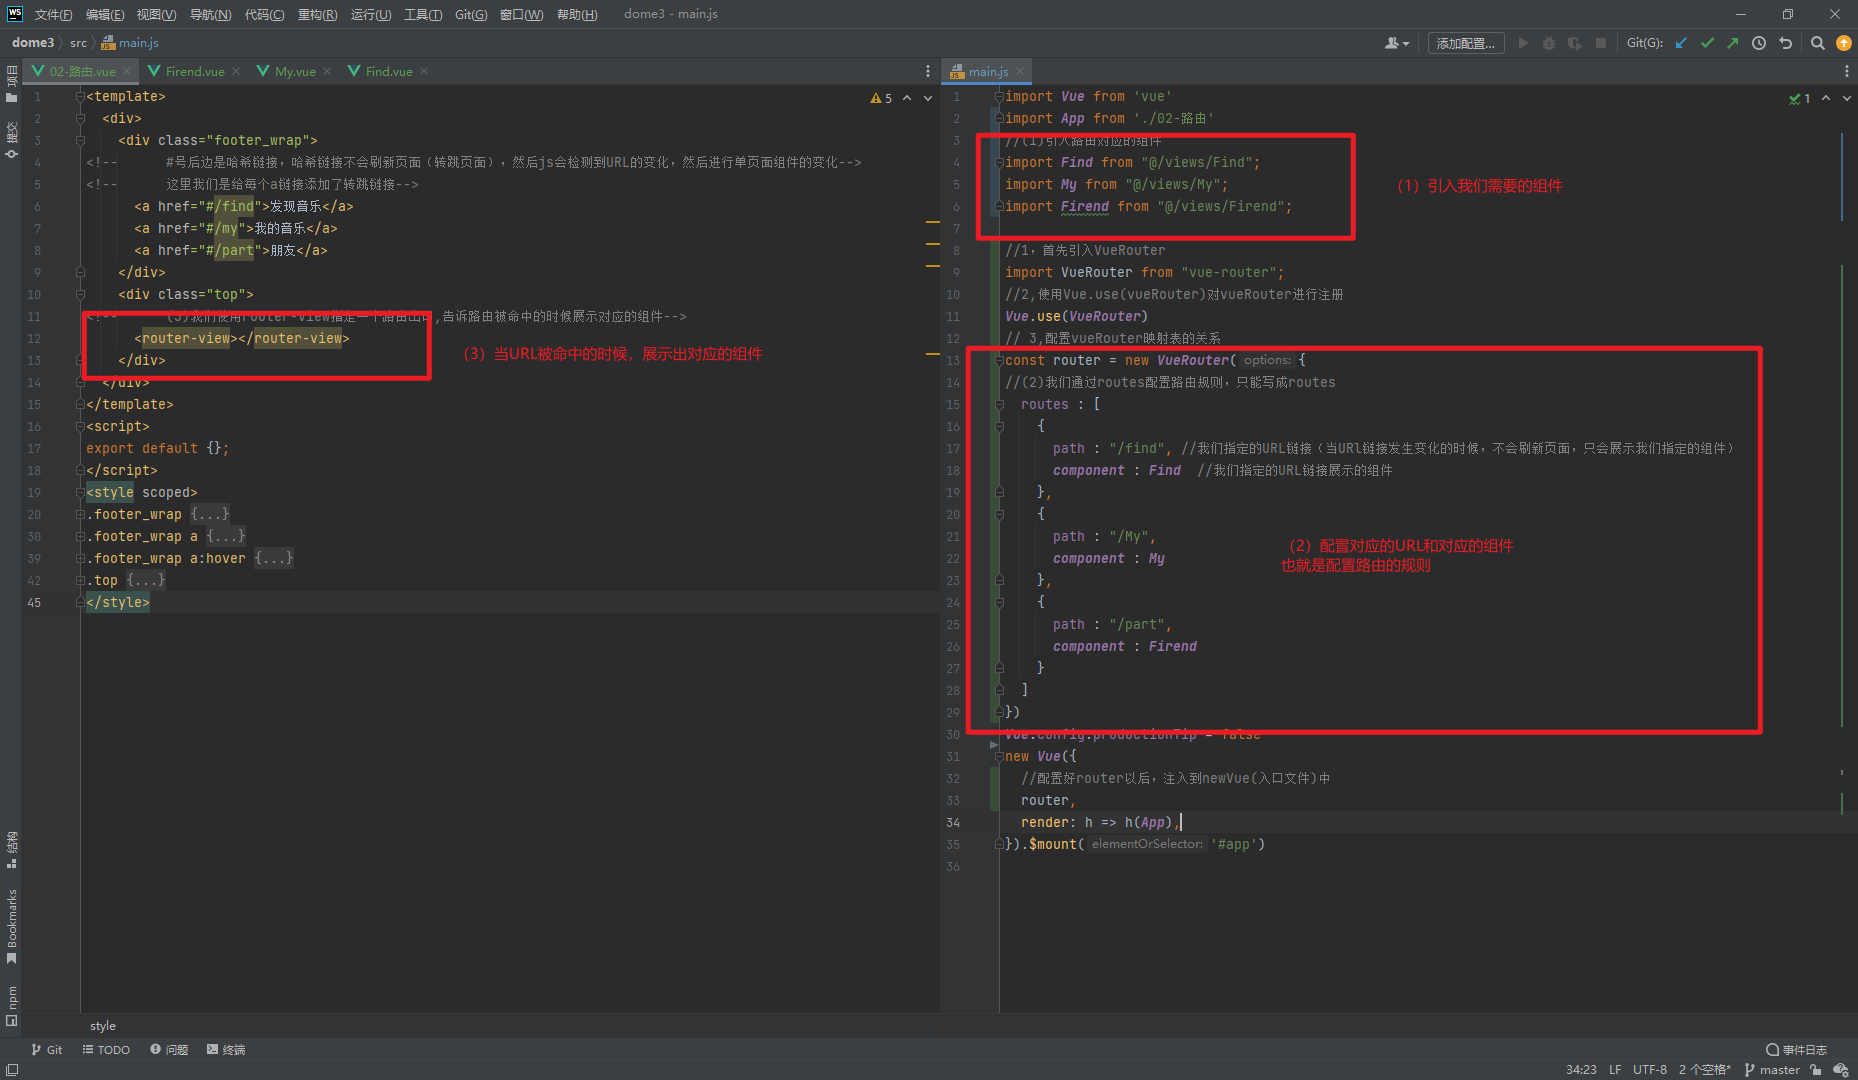The width and height of the screenshot is (1858, 1080).
Task: Open the LF line separator selector
Action: click(1615, 1069)
